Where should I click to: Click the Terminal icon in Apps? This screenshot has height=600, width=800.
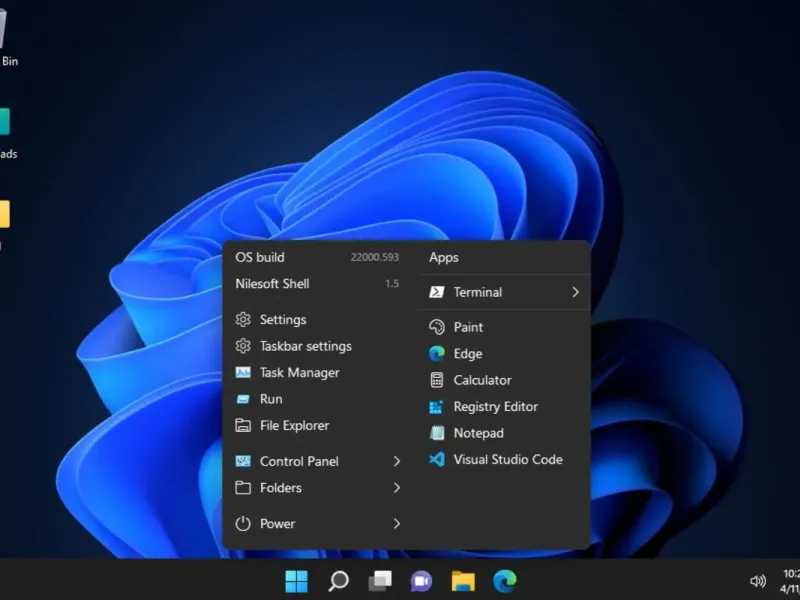[437, 292]
